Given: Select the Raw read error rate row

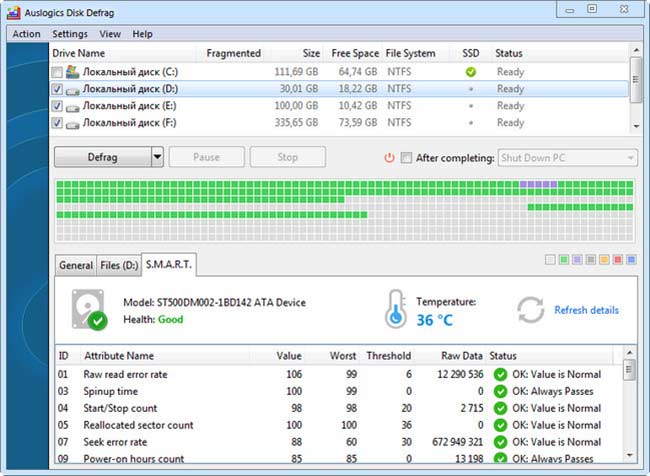Looking at the screenshot, I should point(339,374).
